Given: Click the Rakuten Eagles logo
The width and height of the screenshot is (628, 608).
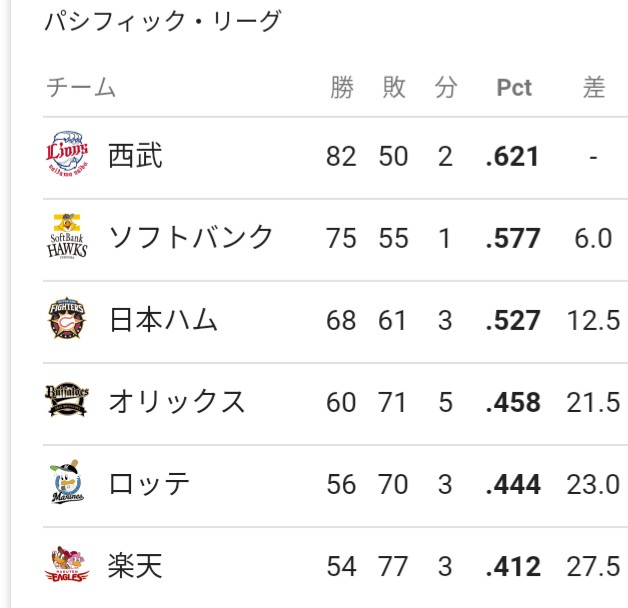Looking at the screenshot, I should [x=67, y=564].
